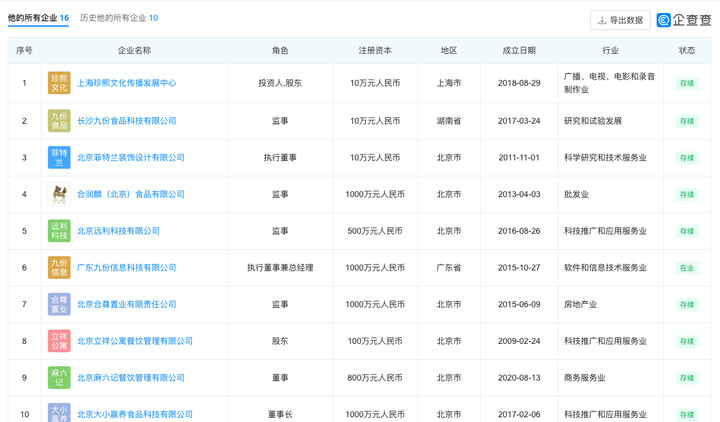Screen dimensions: 720x422
Task: Click 在业 status tag for 广东九份信息
Action: pyautogui.click(x=687, y=268)
